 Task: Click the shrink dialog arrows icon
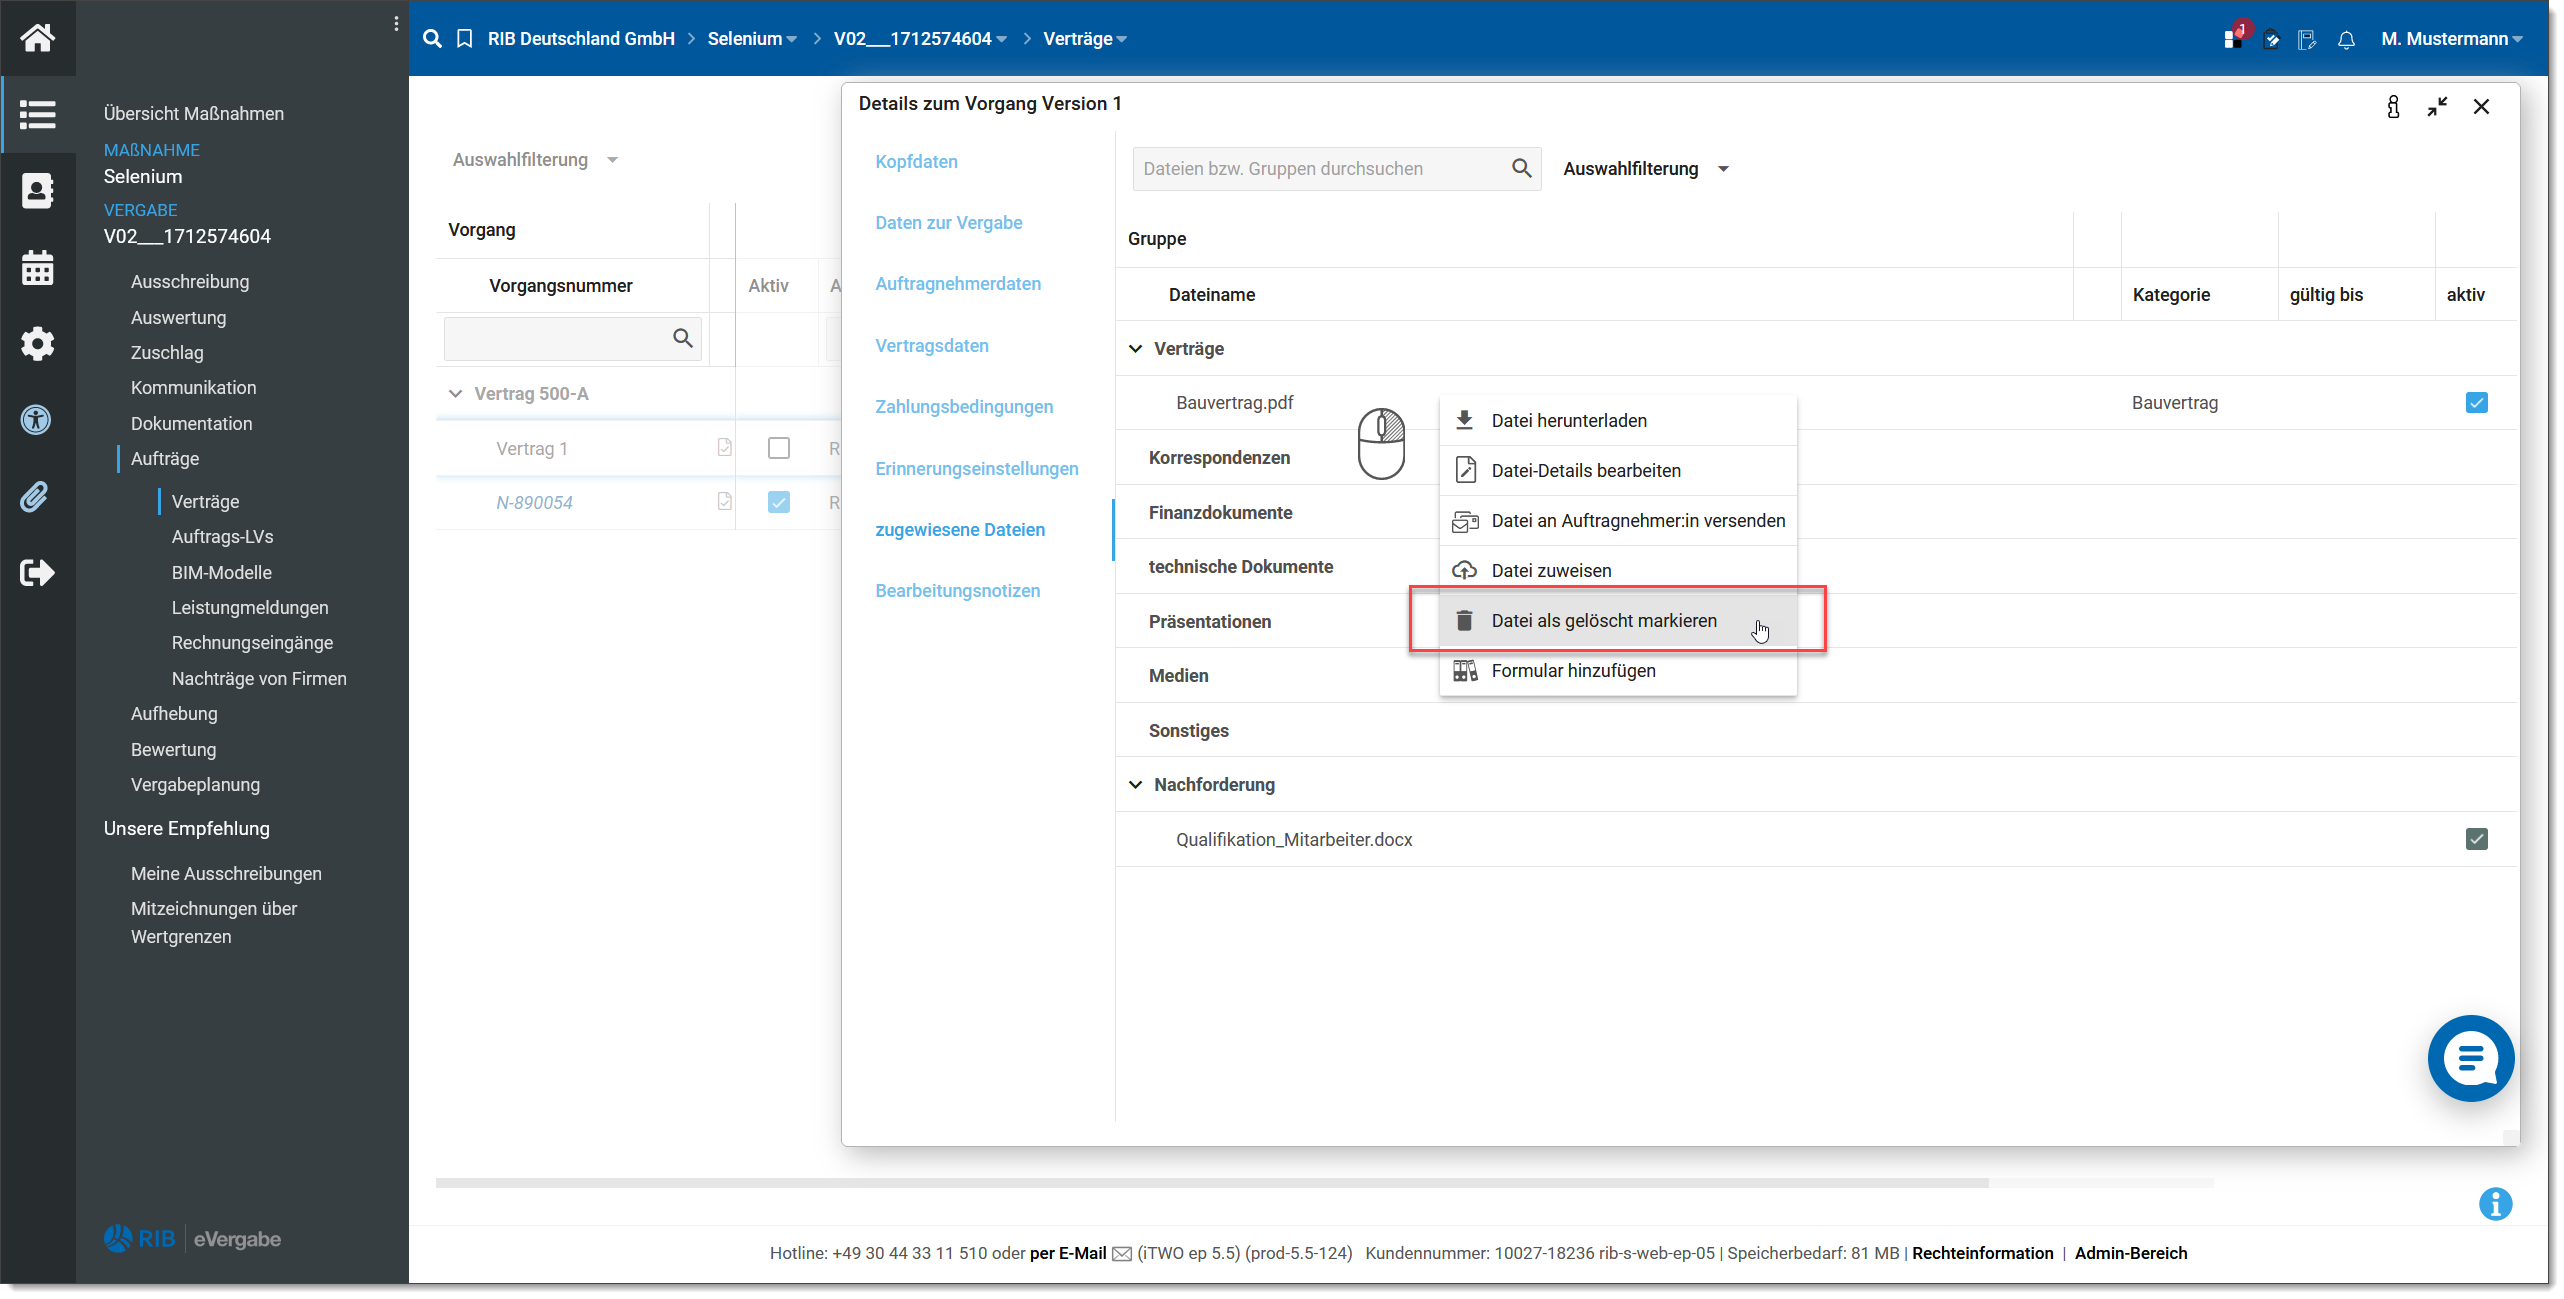(2437, 106)
